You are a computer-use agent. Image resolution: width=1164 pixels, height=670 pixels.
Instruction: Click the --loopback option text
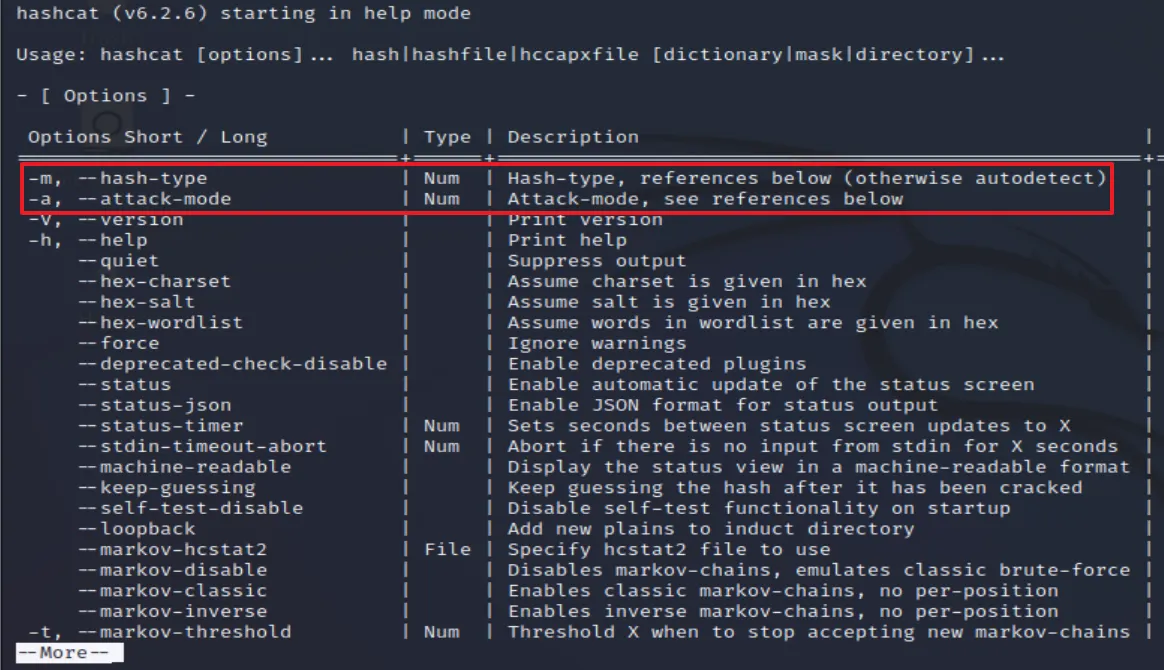(x=137, y=529)
